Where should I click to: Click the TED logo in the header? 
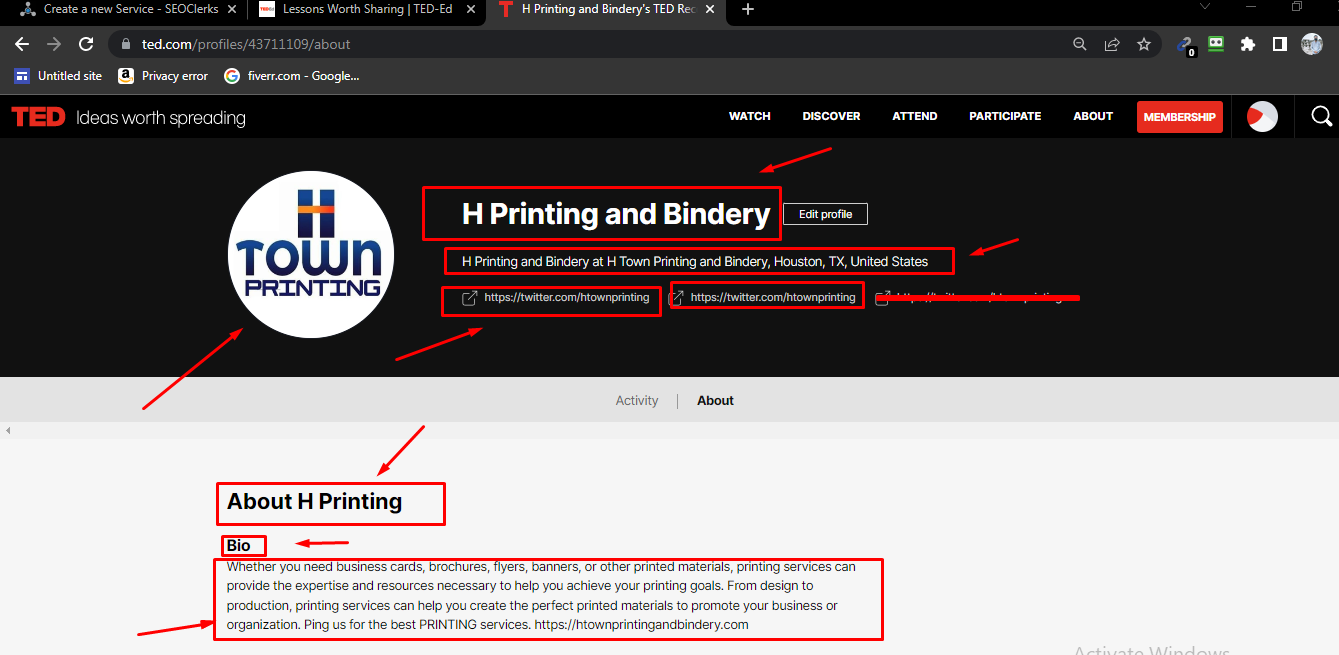pos(39,117)
